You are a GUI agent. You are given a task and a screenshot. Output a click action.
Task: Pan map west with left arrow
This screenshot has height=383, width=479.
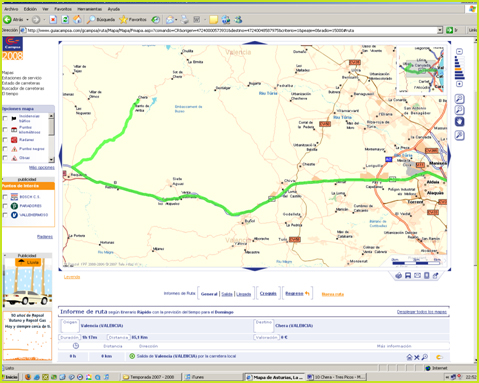[60, 155]
